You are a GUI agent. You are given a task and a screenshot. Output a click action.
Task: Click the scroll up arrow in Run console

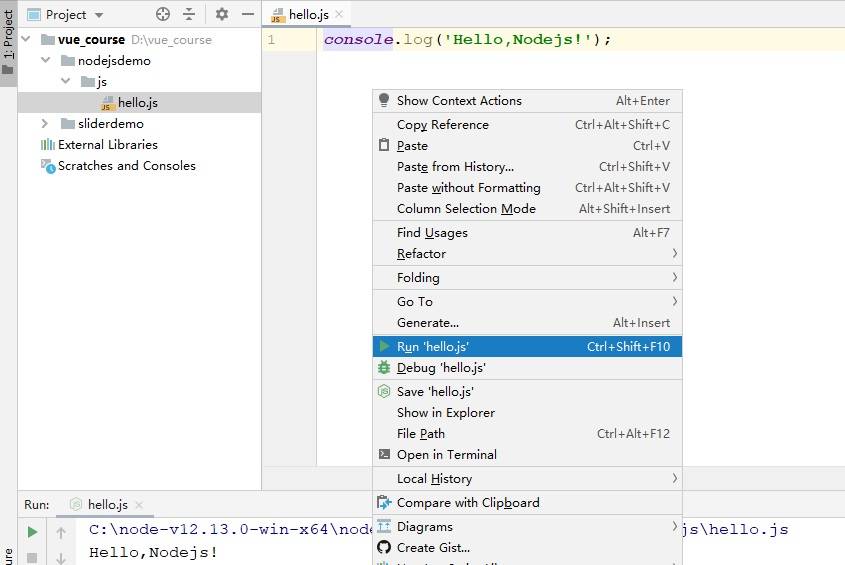(x=61, y=532)
